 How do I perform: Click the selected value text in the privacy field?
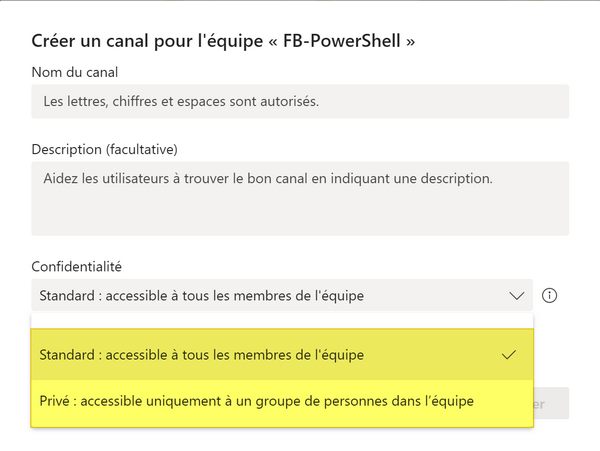(x=201, y=296)
